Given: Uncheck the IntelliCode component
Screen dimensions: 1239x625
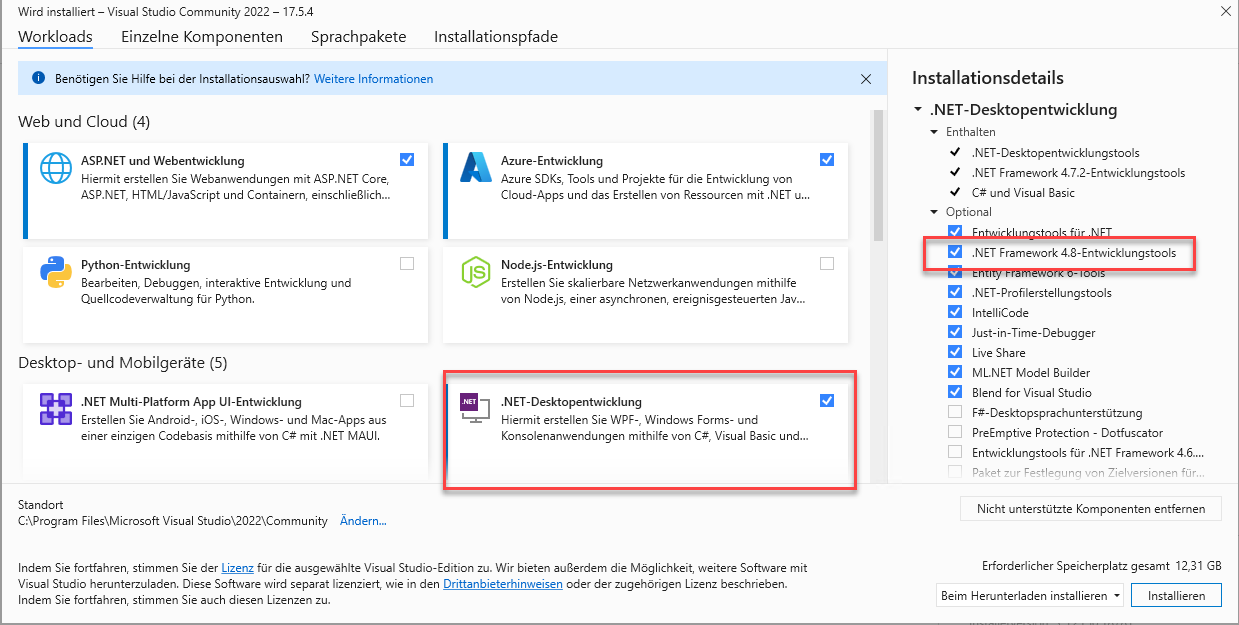Looking at the screenshot, I should [955, 313].
